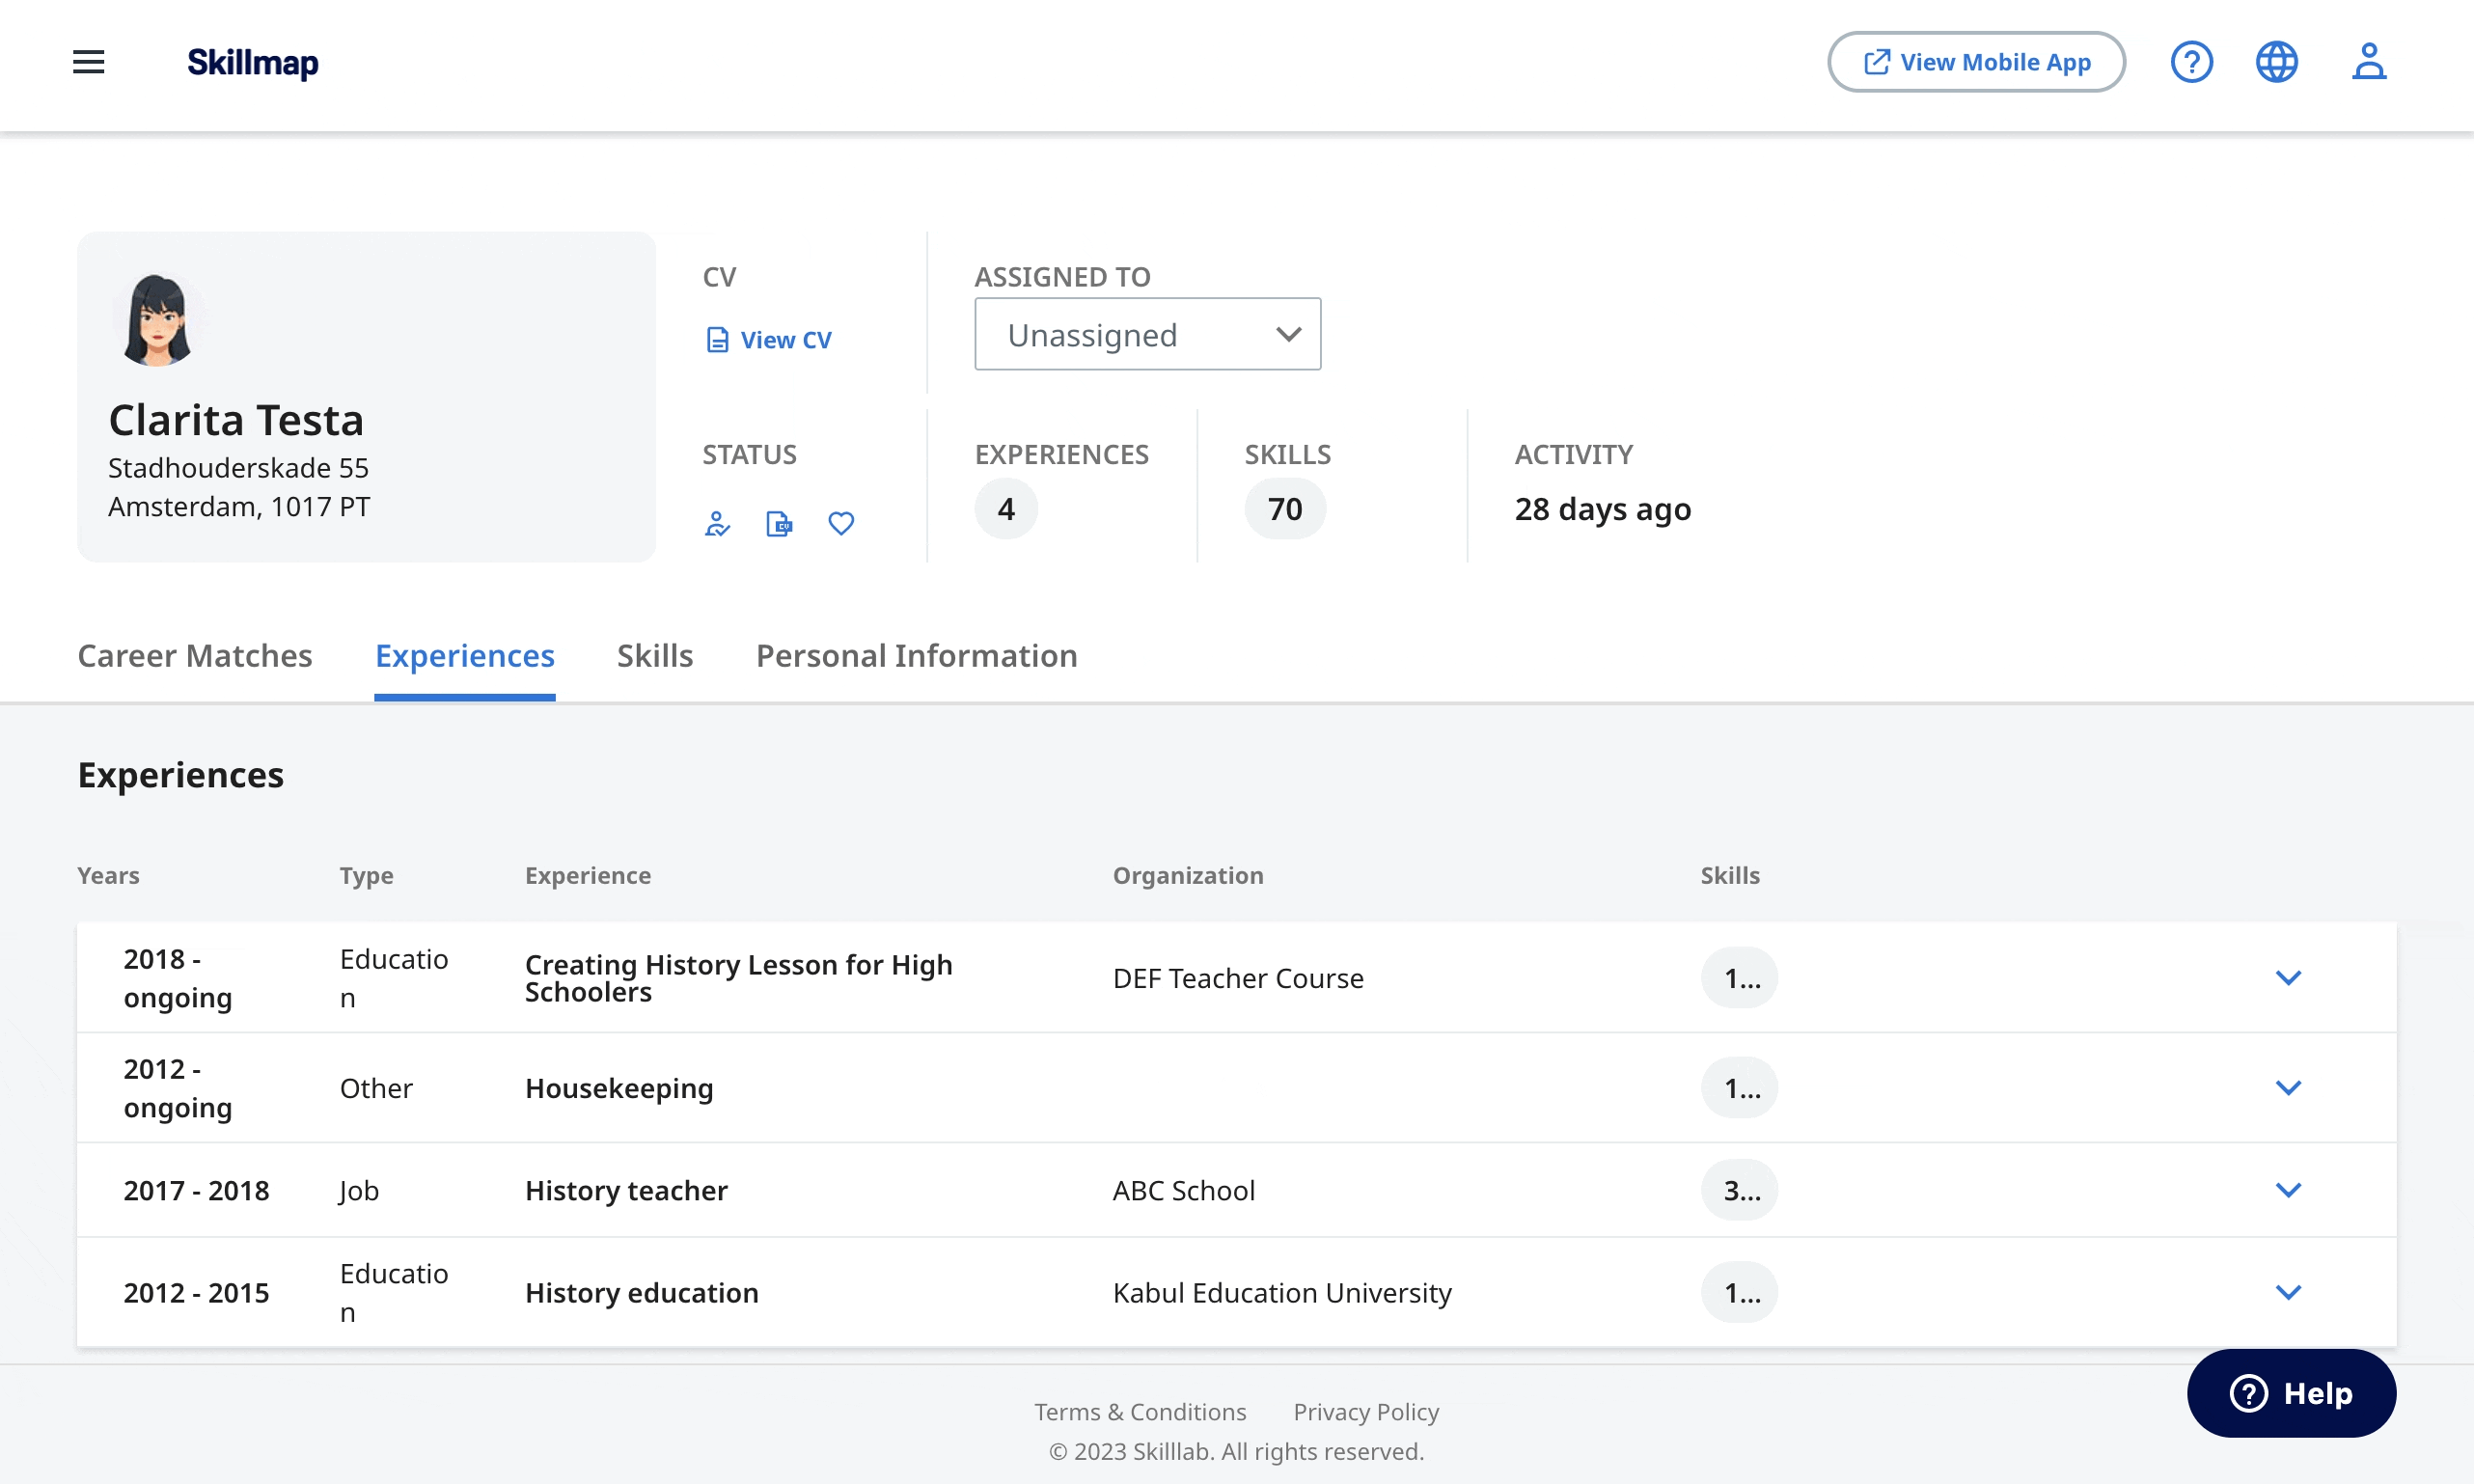The image size is (2474, 1484).
Task: Click the Experiences count badge 4
Action: click(1006, 509)
